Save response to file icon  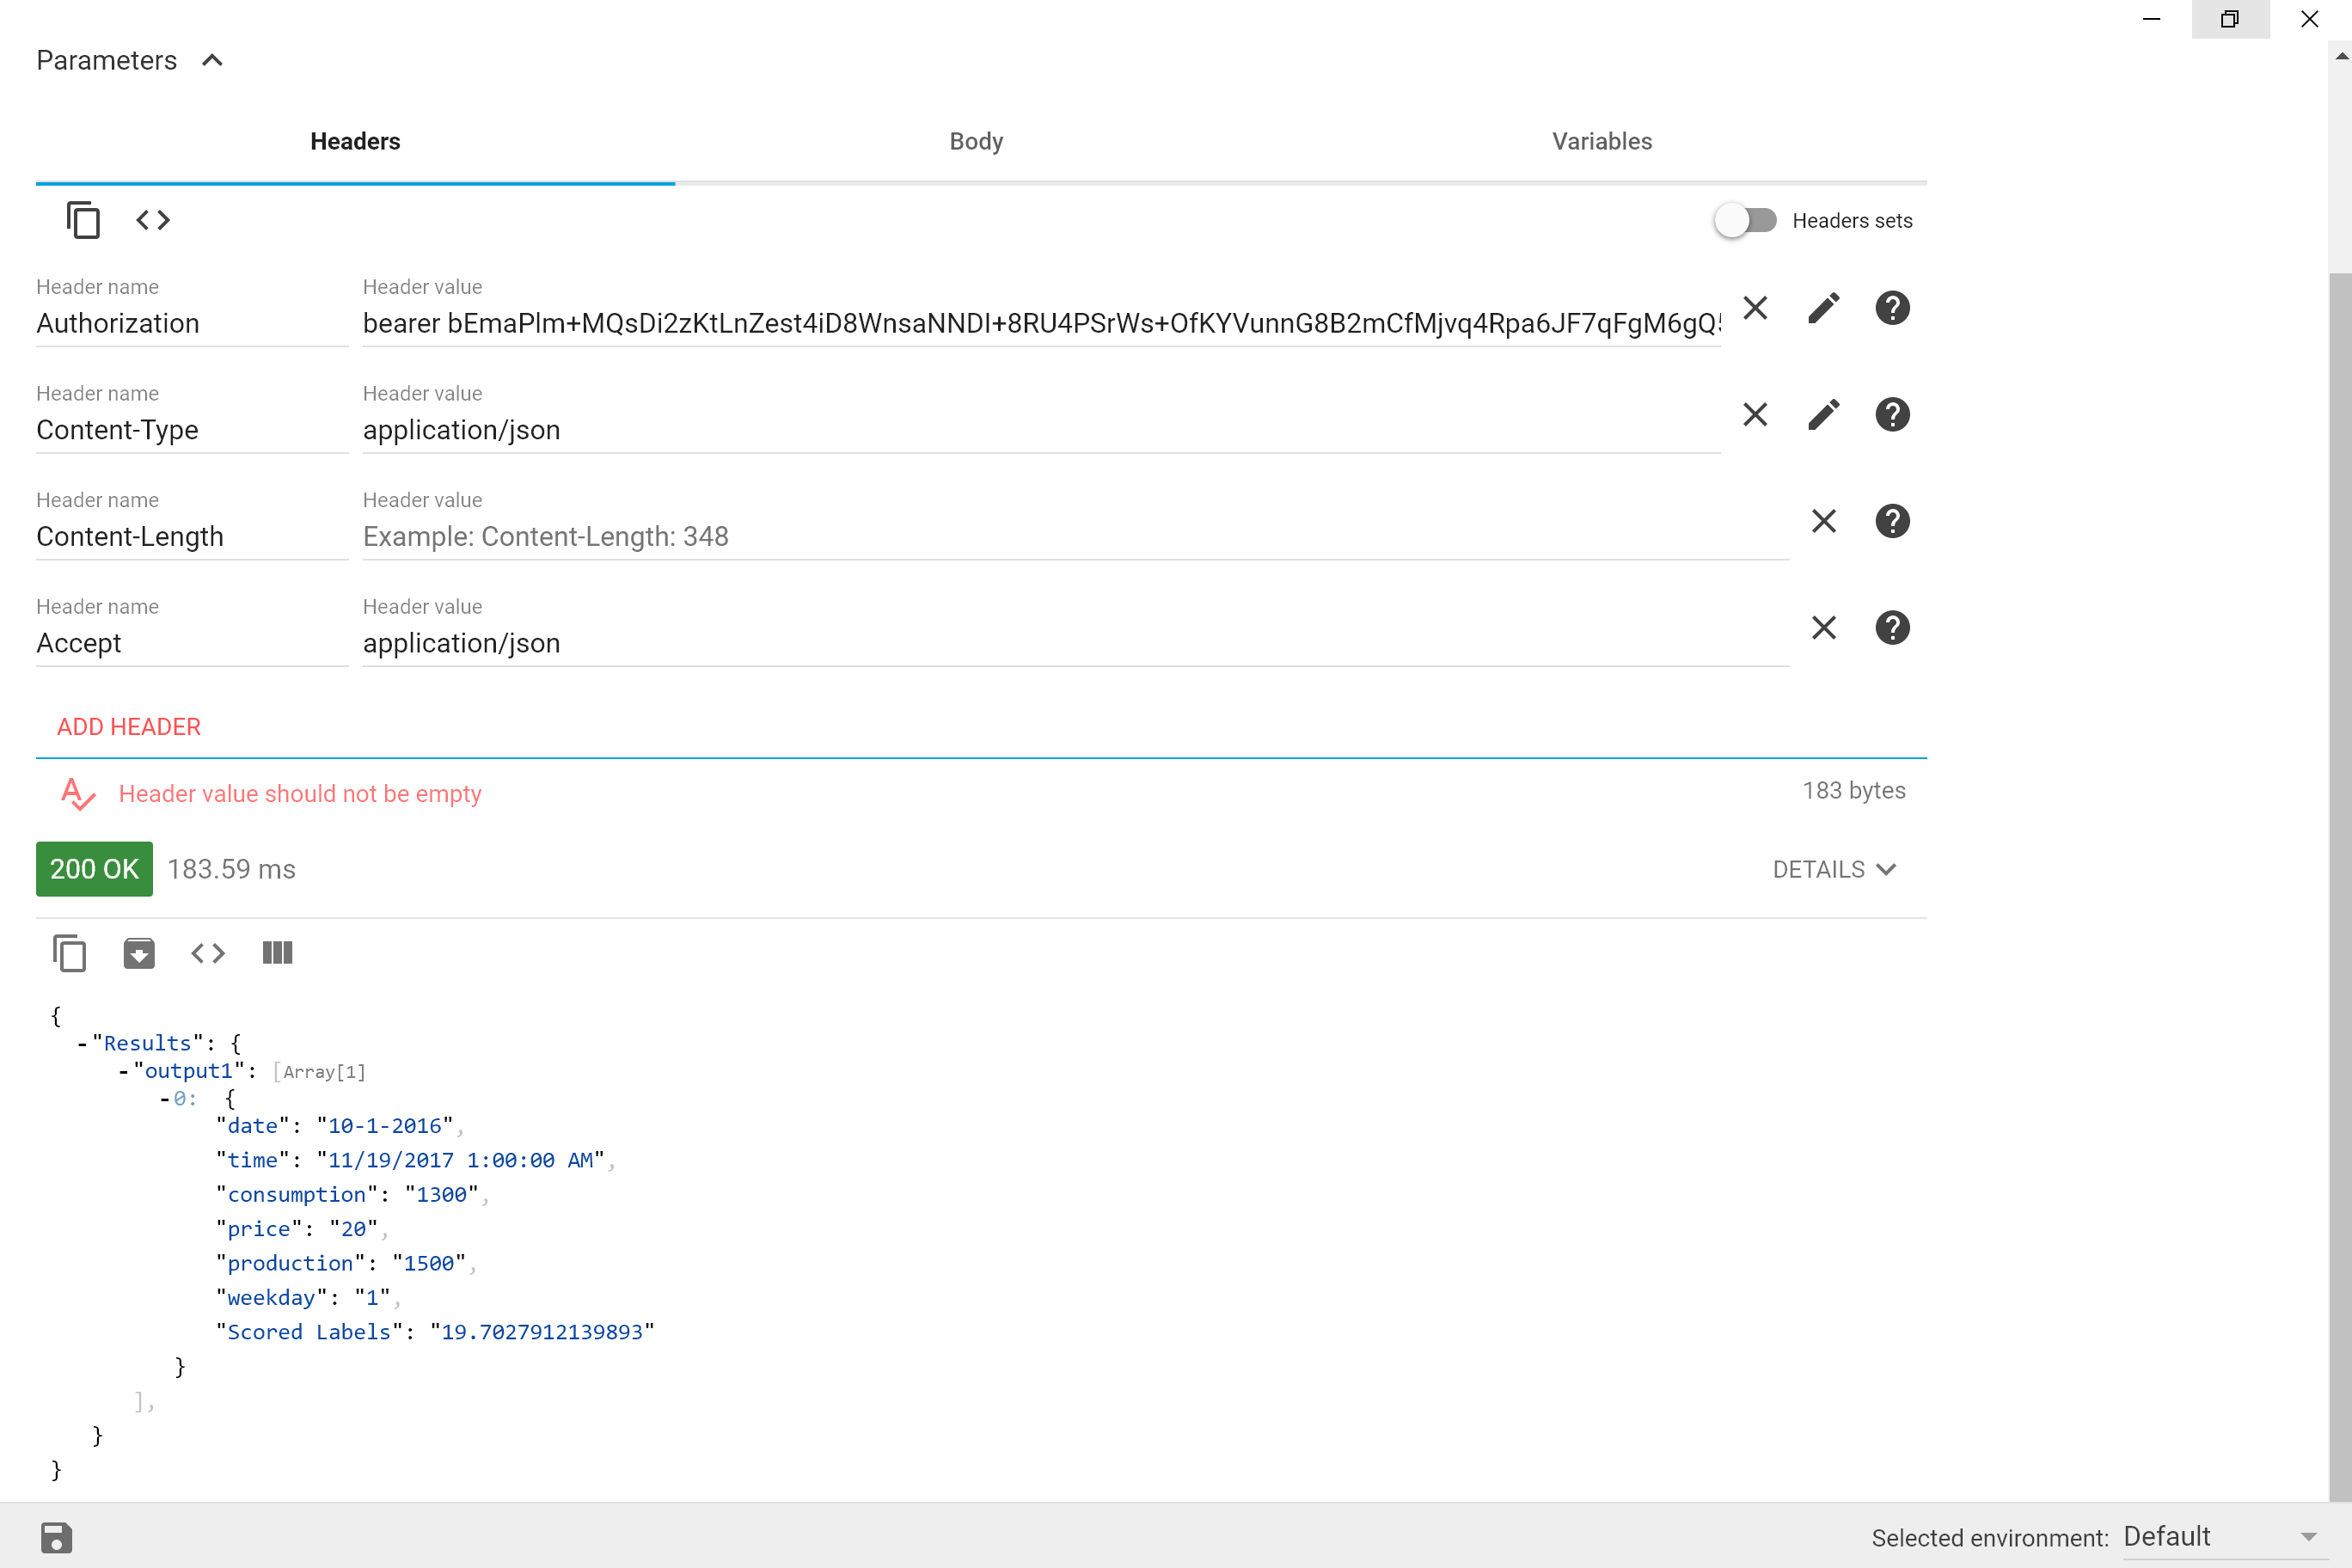click(139, 953)
